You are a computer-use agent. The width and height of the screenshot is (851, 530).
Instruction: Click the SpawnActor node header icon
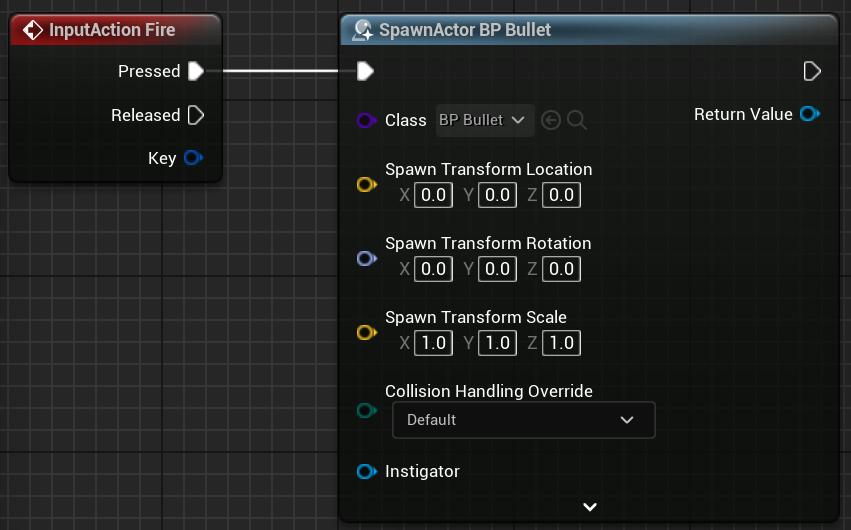coord(362,30)
